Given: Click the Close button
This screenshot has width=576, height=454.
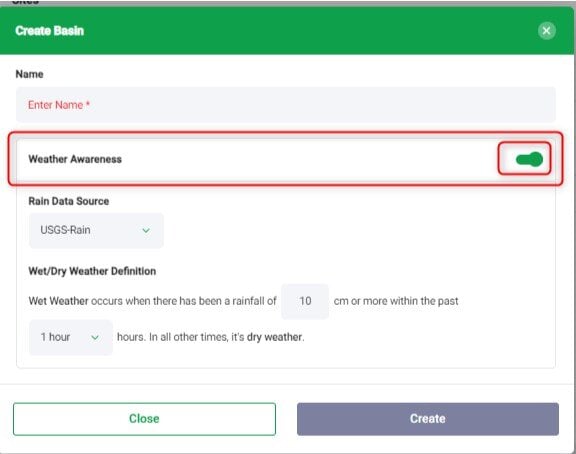Looking at the screenshot, I should point(144,419).
